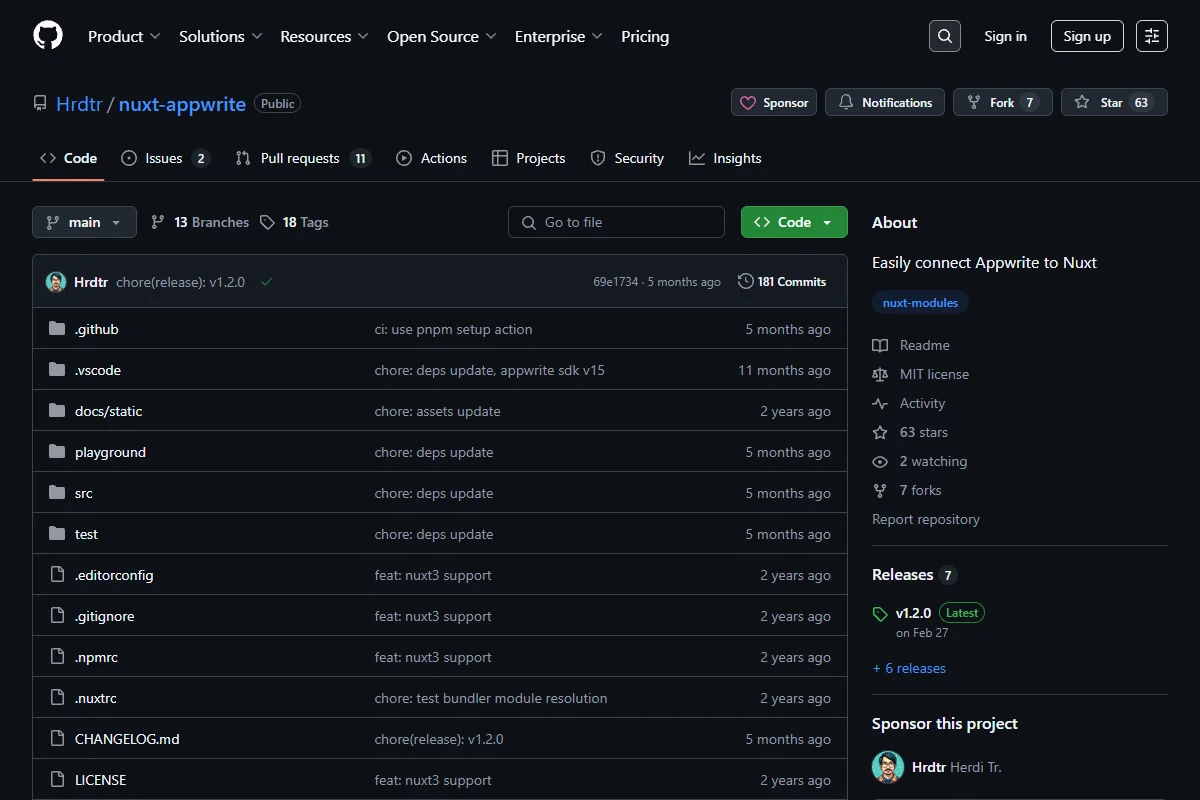Click the latest release tag icon
The height and width of the screenshot is (800, 1200).
[x=880, y=613]
